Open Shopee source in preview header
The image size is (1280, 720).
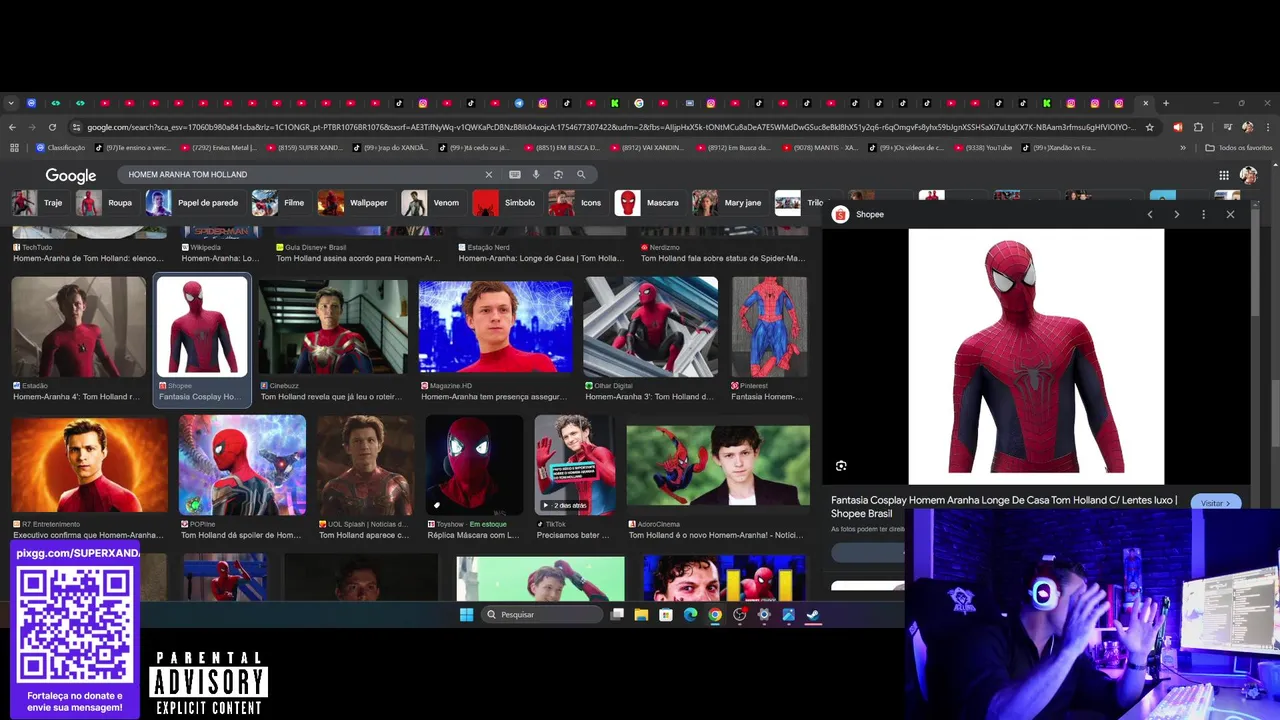(x=859, y=214)
